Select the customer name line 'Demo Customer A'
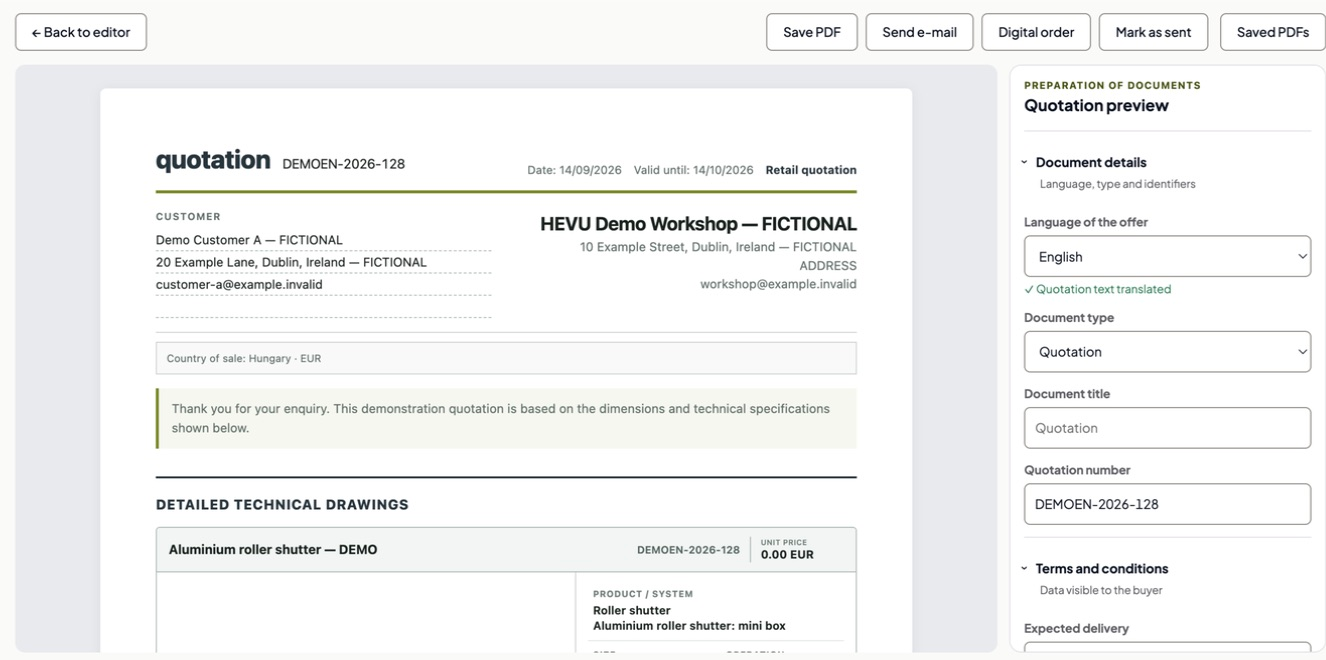The width and height of the screenshot is (1326, 660). point(249,240)
